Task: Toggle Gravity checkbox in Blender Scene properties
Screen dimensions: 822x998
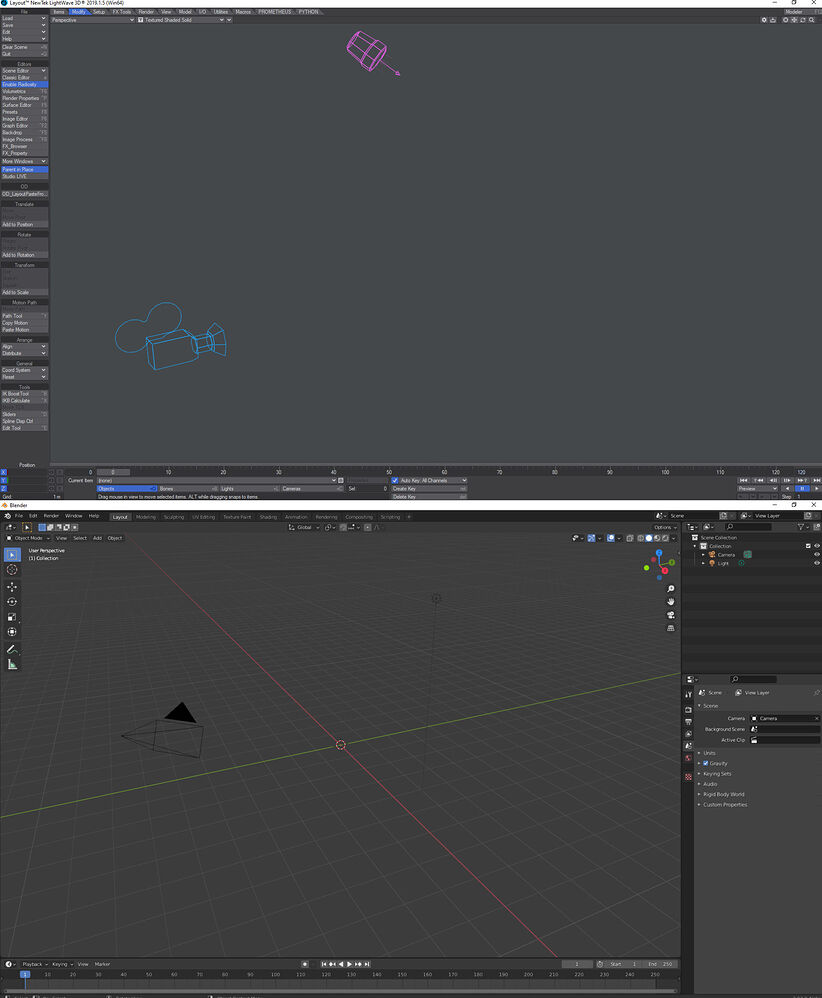Action: pyautogui.click(x=705, y=763)
